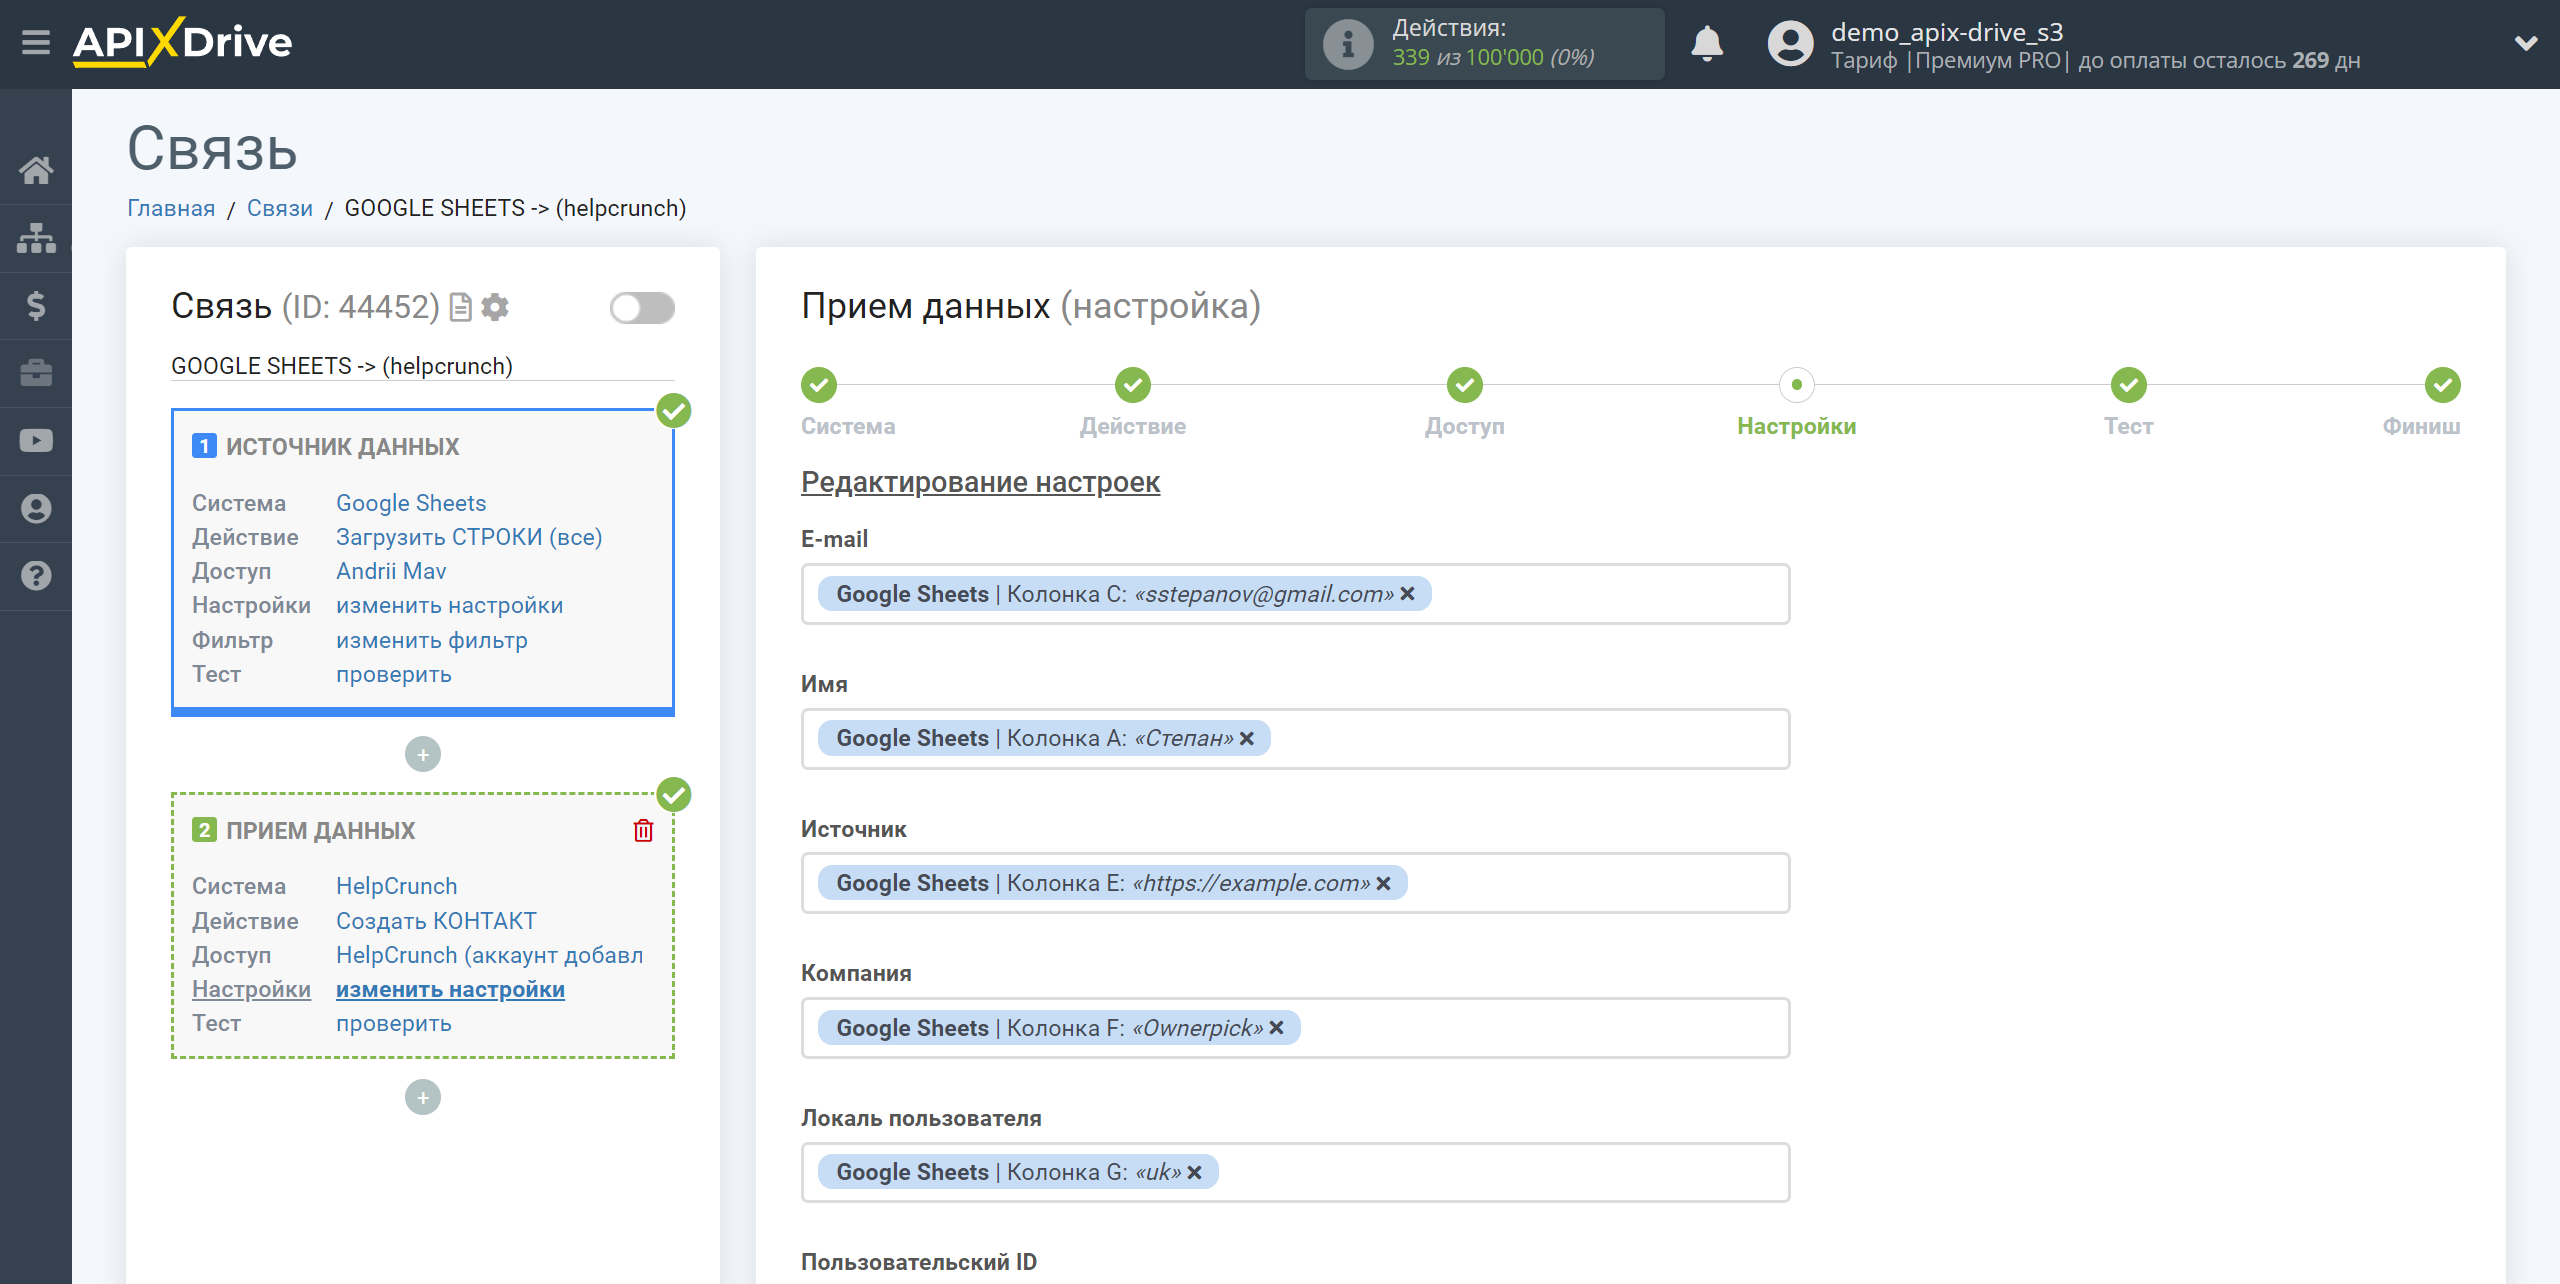The image size is (2560, 1284).
Task: Remove the Колонка A tag from Имя
Action: pyautogui.click(x=1247, y=738)
